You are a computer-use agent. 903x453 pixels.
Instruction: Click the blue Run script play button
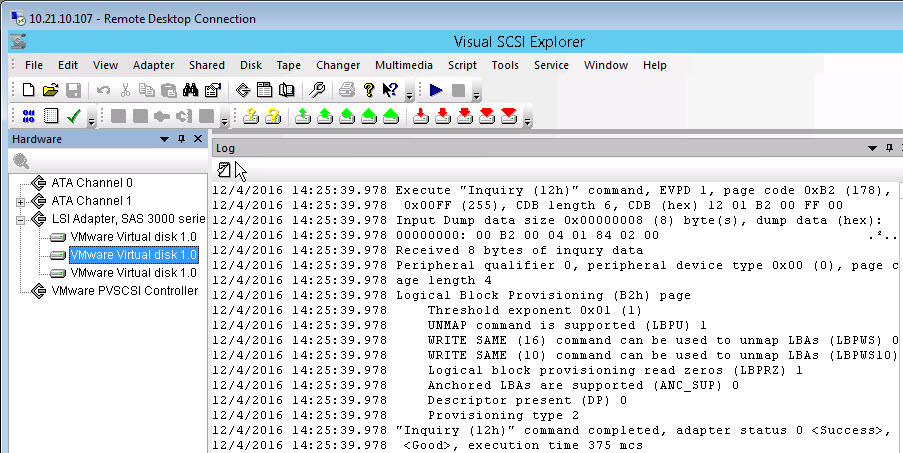pyautogui.click(x=436, y=90)
